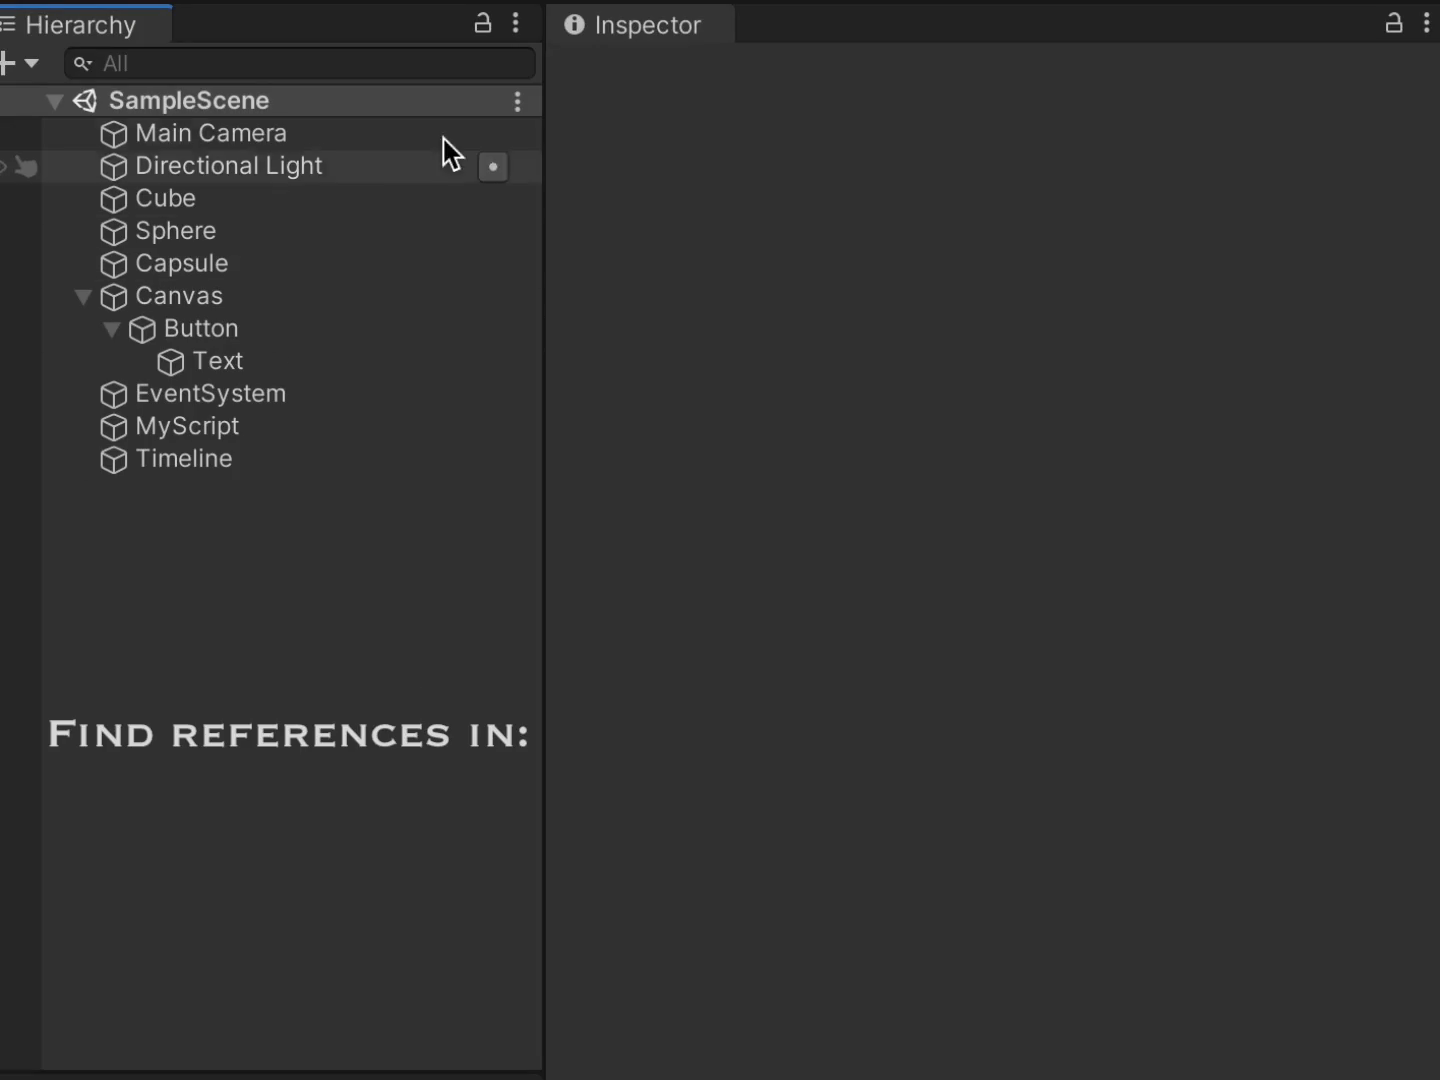Screen dimensions: 1440x1080
Task: Select the MyScript object
Action: (x=187, y=426)
